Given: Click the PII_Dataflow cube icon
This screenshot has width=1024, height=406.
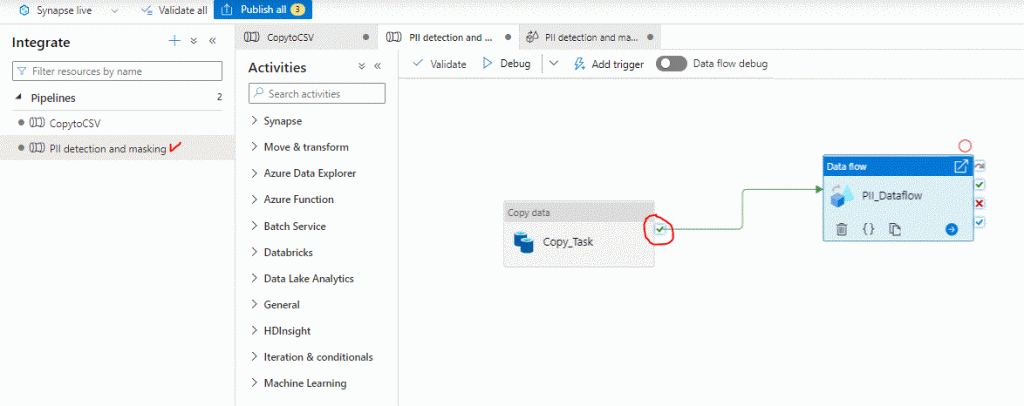Looking at the screenshot, I should tap(842, 196).
